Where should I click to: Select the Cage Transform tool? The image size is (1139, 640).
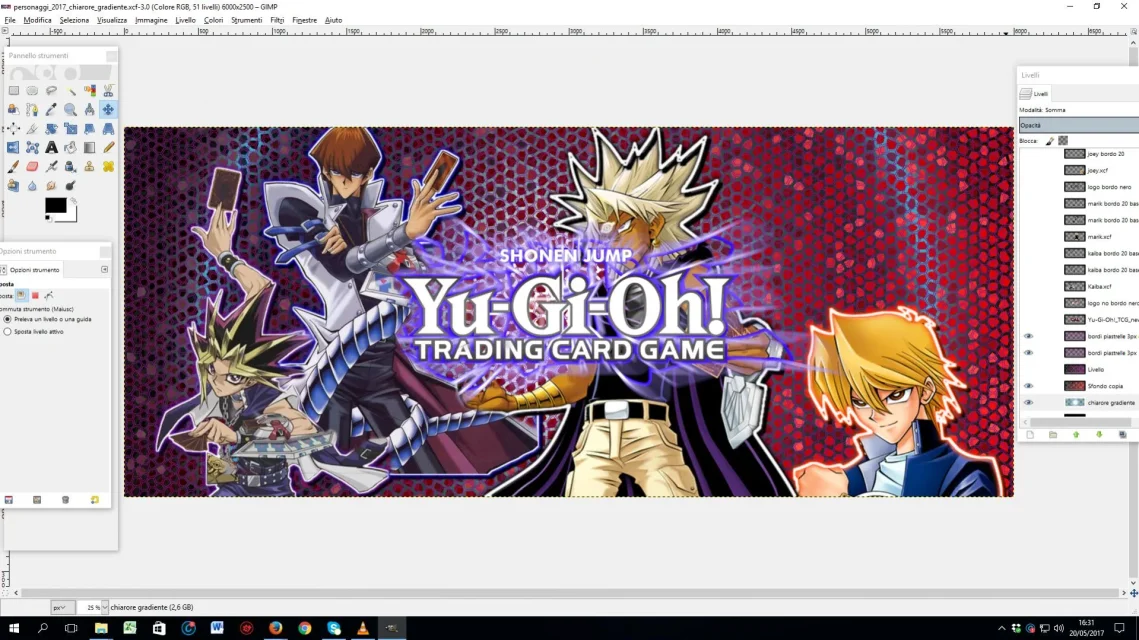pyautogui.click(x=33, y=147)
